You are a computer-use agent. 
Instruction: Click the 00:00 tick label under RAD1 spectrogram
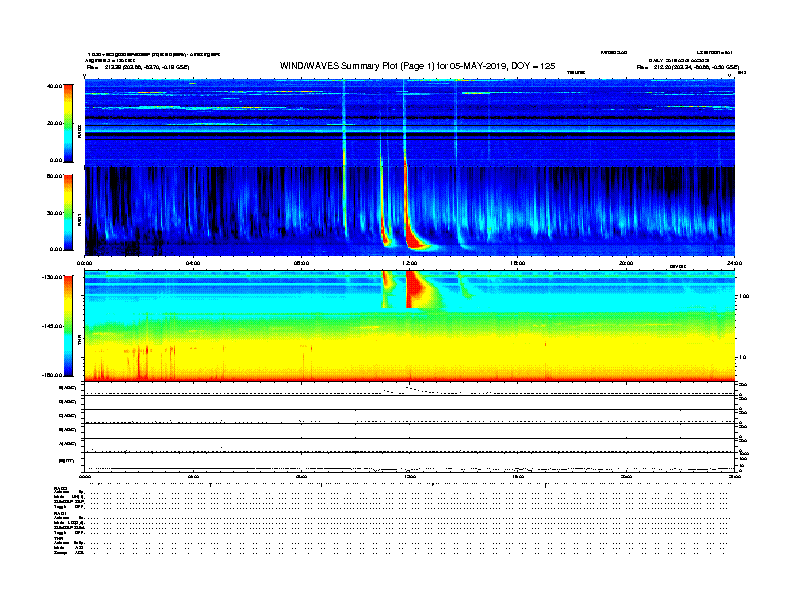(84, 263)
